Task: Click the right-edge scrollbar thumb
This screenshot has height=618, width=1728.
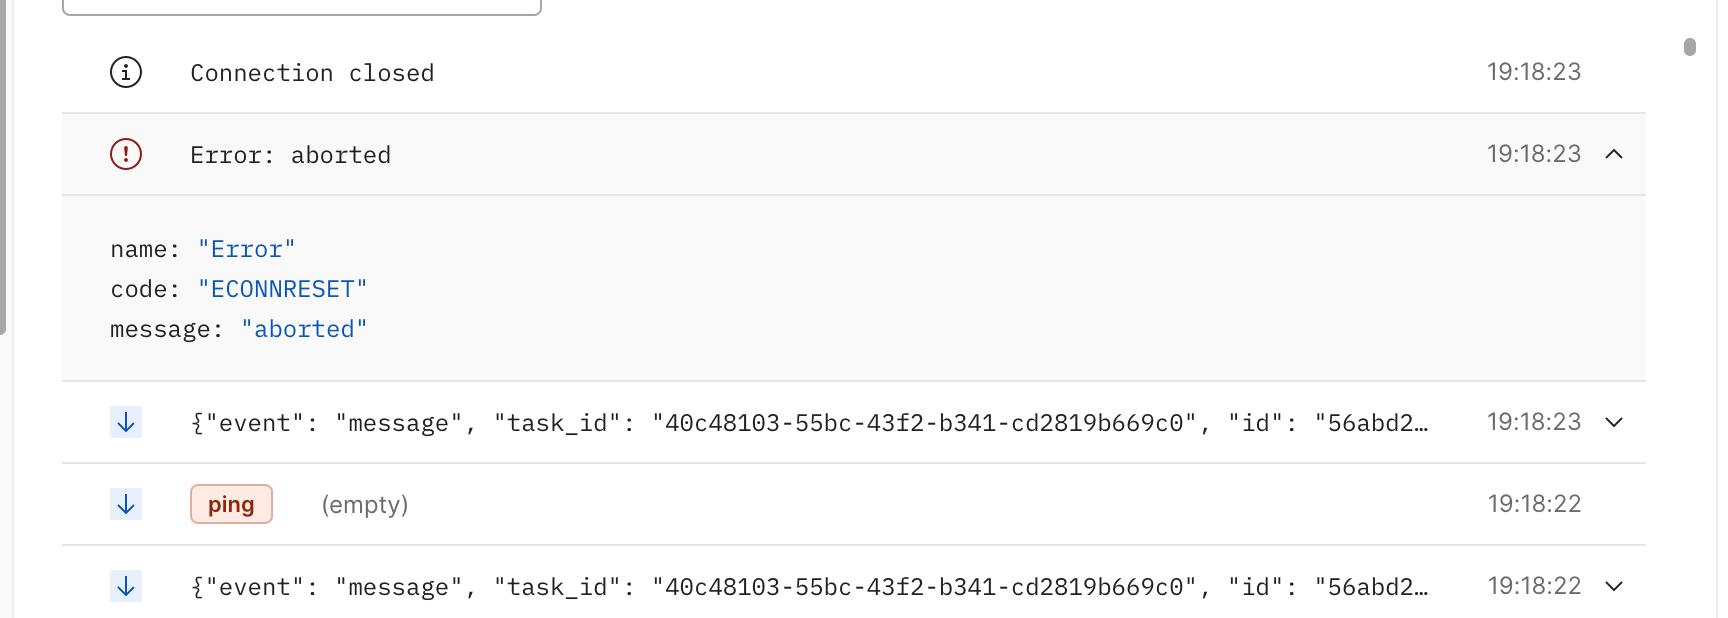Action: (1690, 46)
